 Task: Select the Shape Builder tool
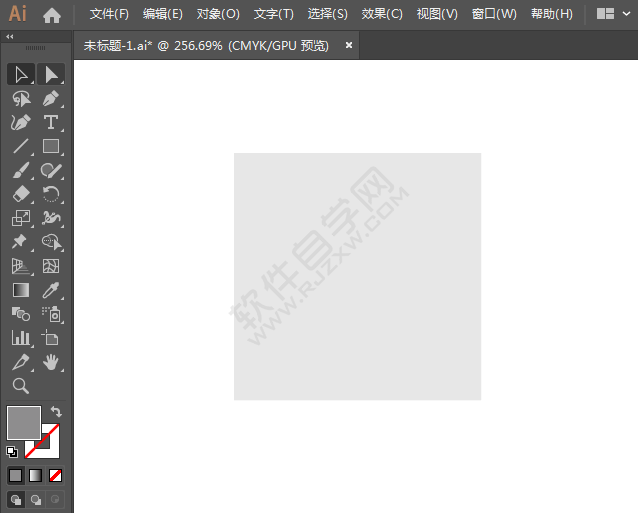click(x=51, y=242)
